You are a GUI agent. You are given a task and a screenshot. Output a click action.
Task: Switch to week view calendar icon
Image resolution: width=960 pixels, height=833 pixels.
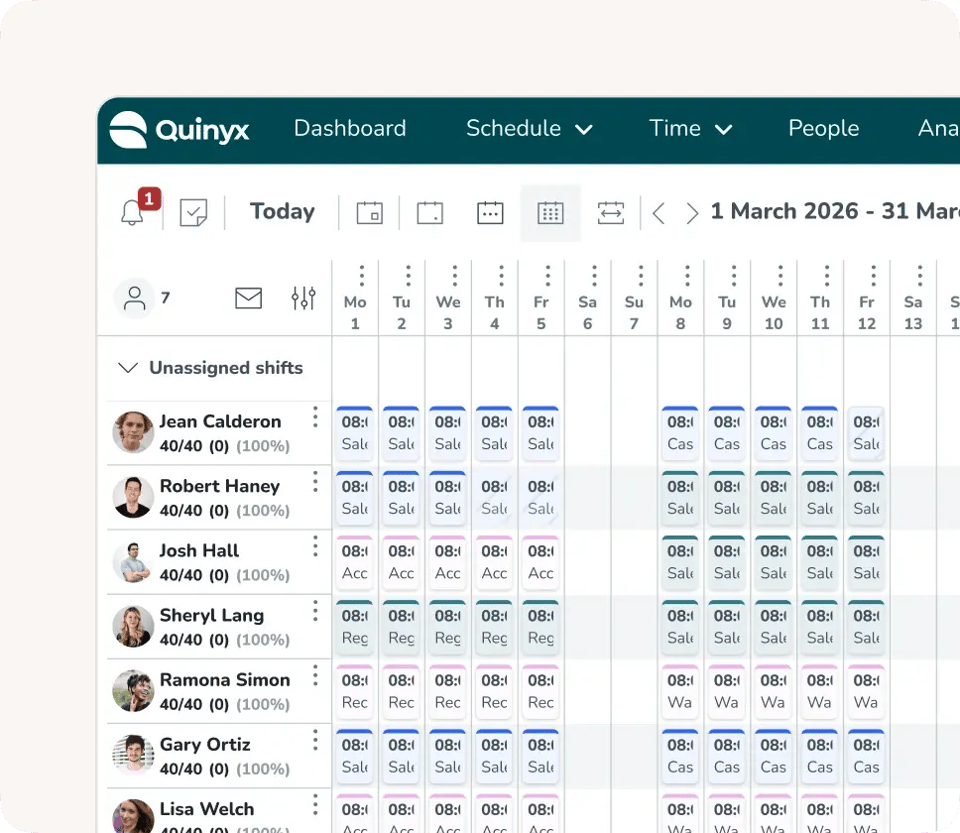click(430, 213)
